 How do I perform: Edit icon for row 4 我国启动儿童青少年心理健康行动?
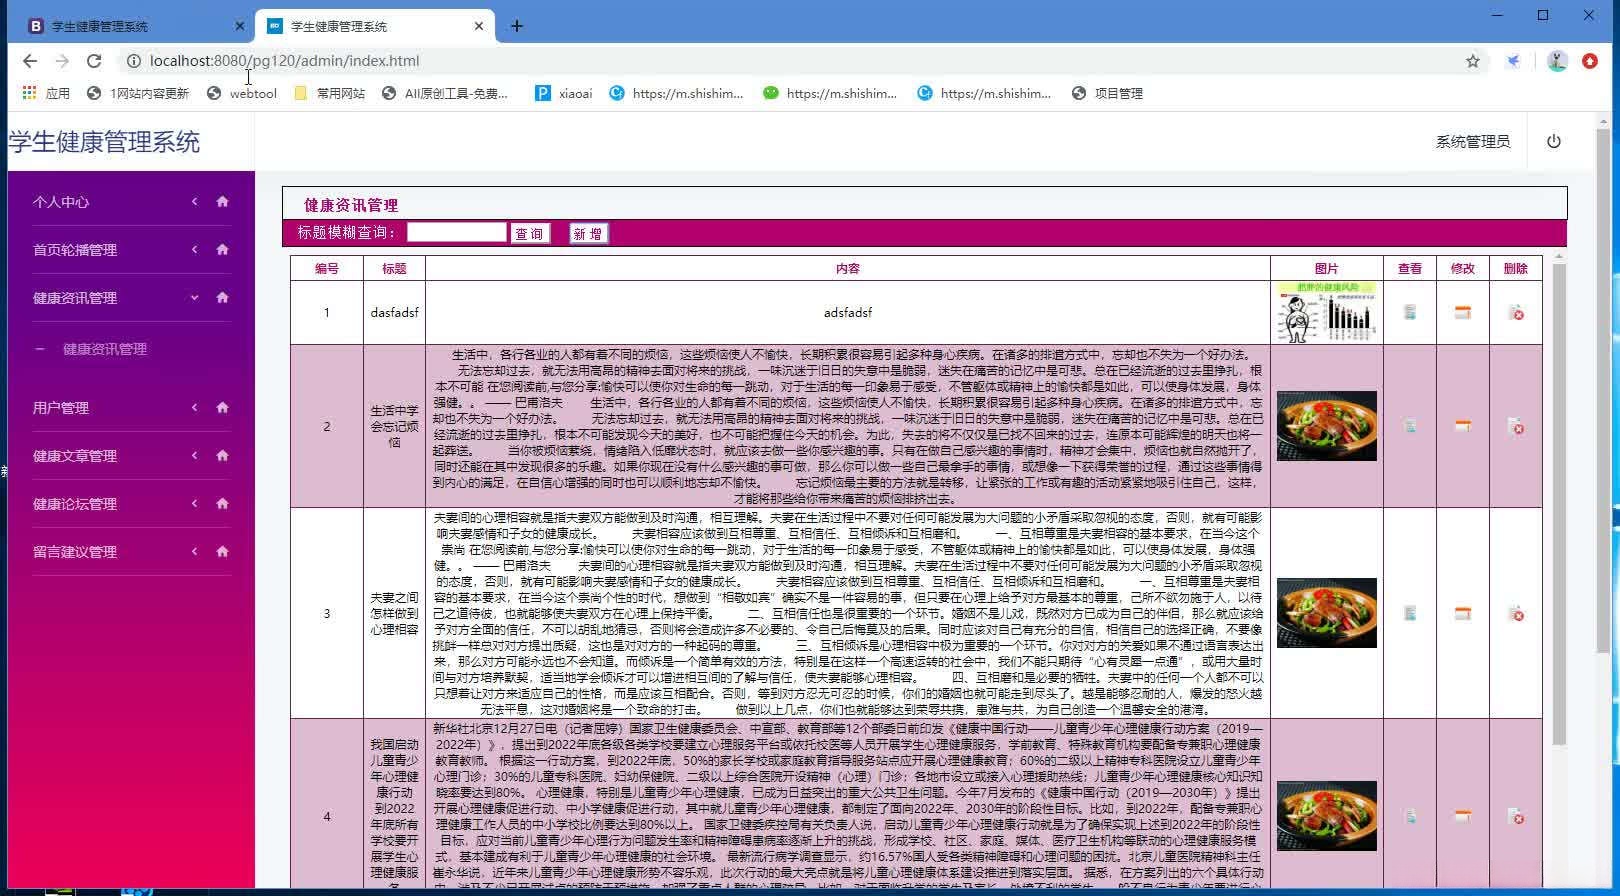(x=1463, y=816)
